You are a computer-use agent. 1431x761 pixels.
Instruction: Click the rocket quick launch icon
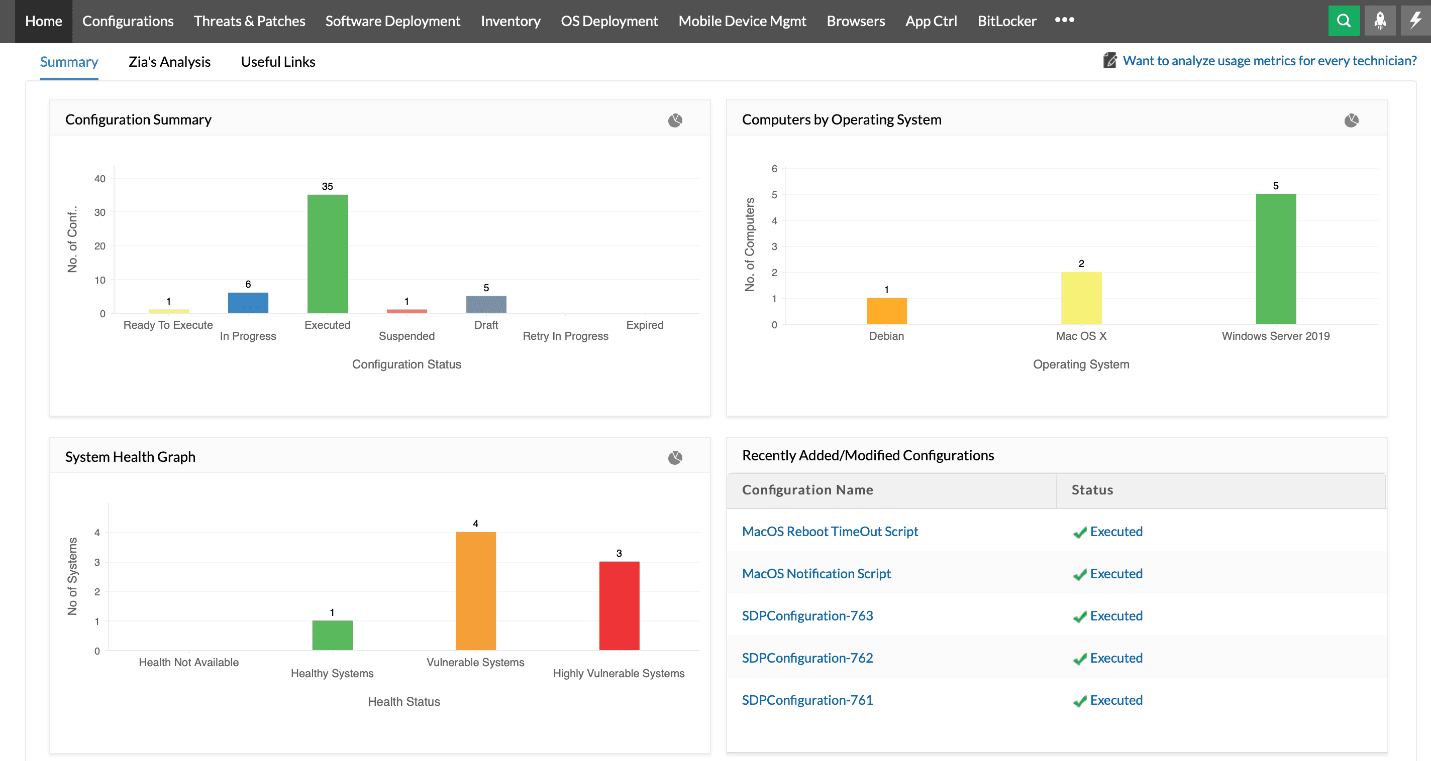1380,20
